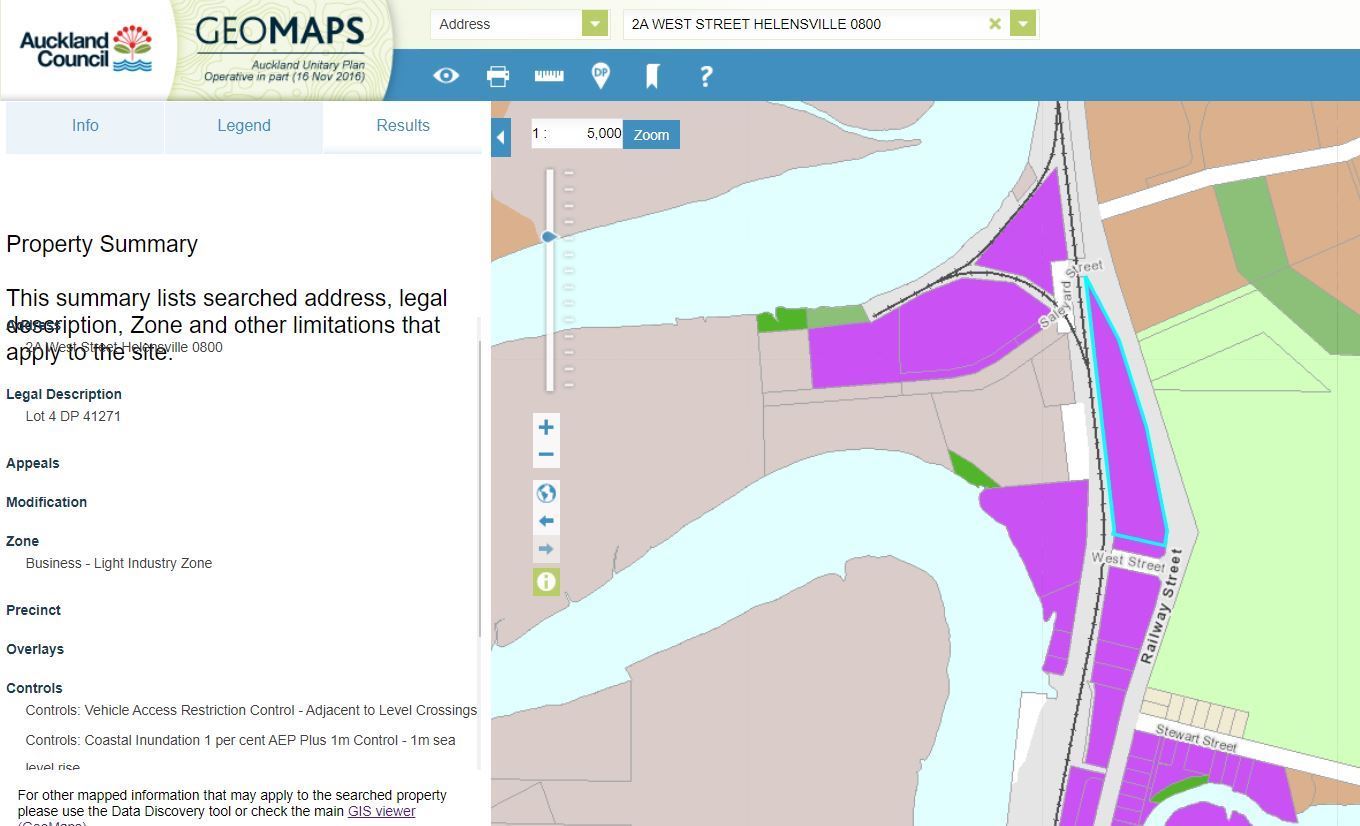The height and width of the screenshot is (826, 1360).
Task: Switch to the Legend tab
Action: click(244, 126)
